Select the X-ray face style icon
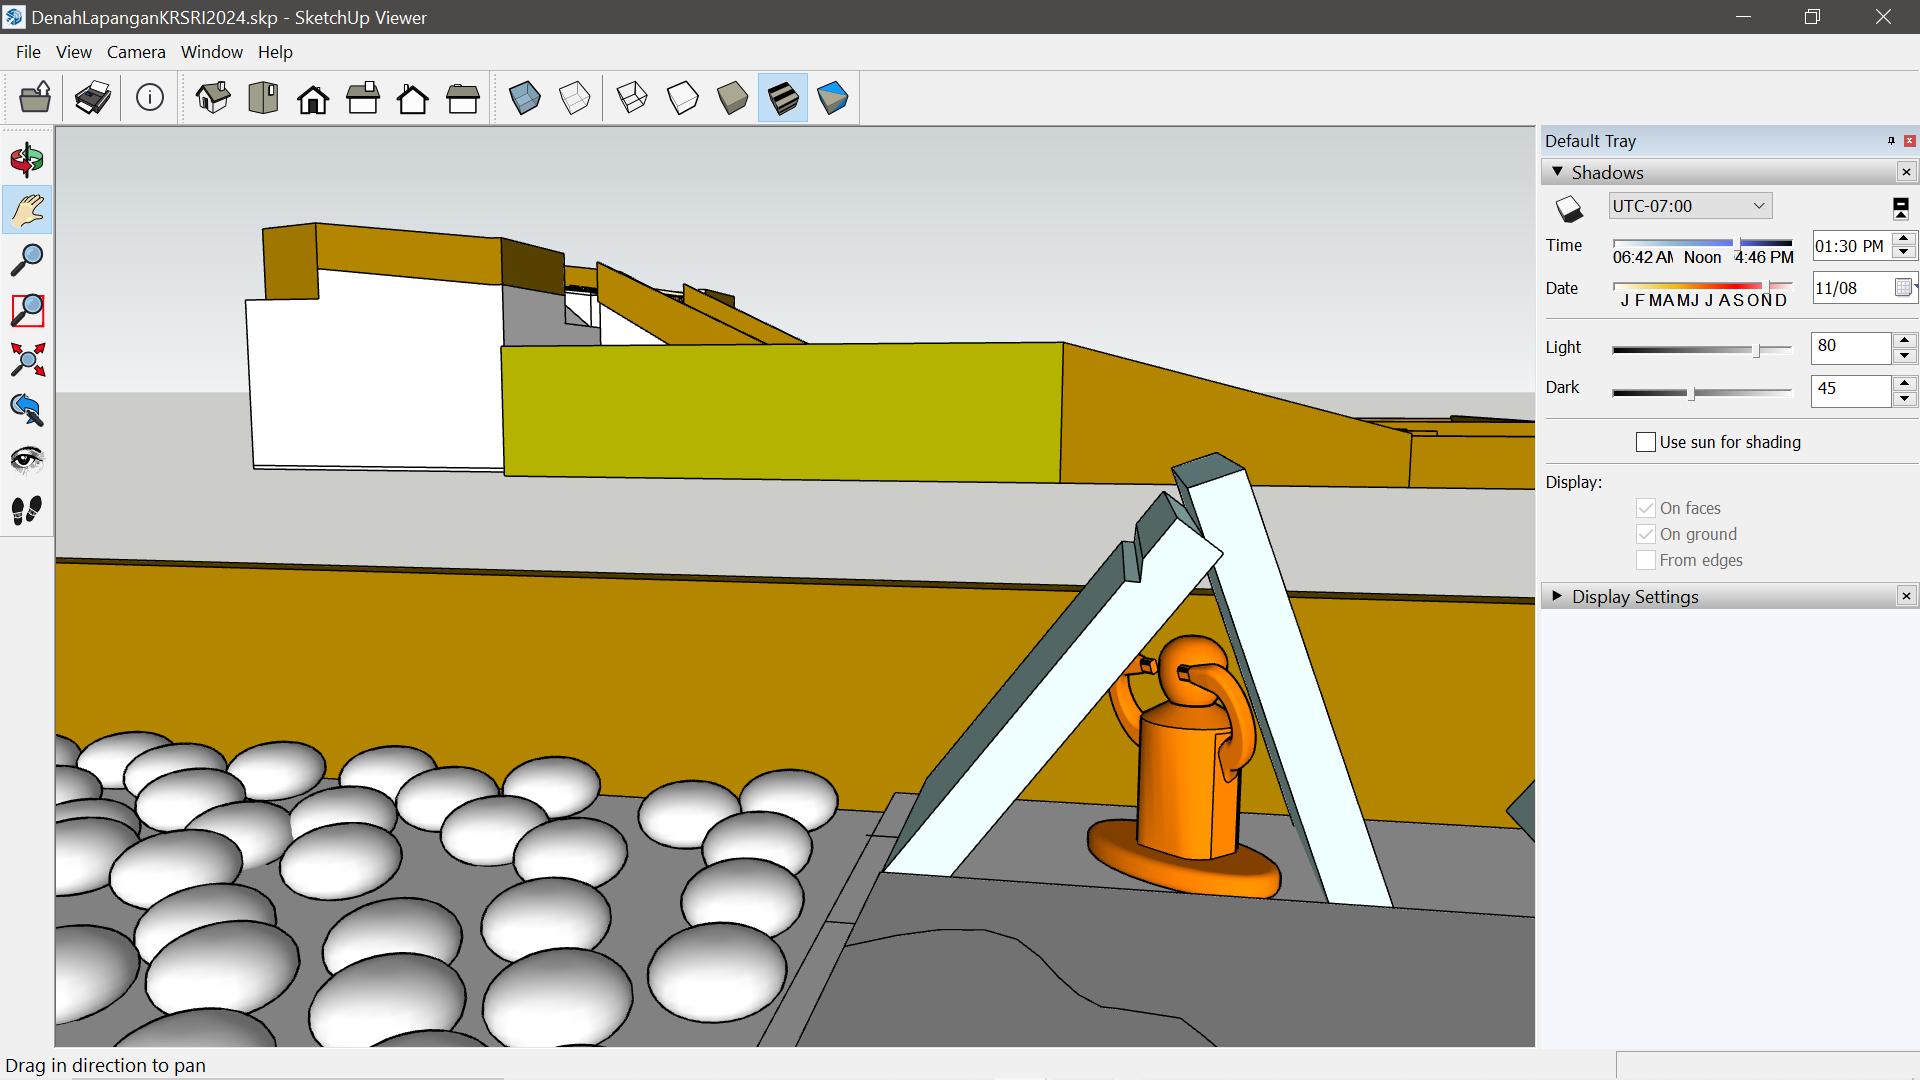Screen dimensions: 1920x1080 (525, 98)
